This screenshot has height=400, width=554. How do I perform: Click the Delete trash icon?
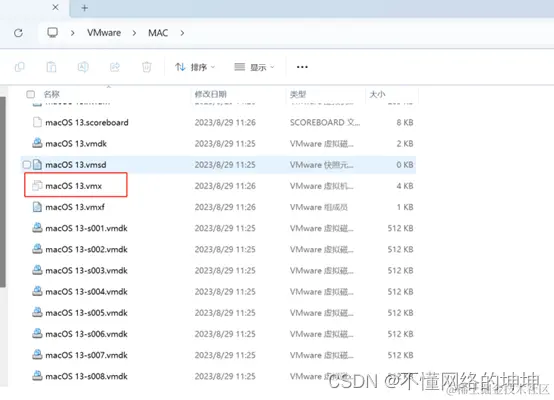coord(147,67)
